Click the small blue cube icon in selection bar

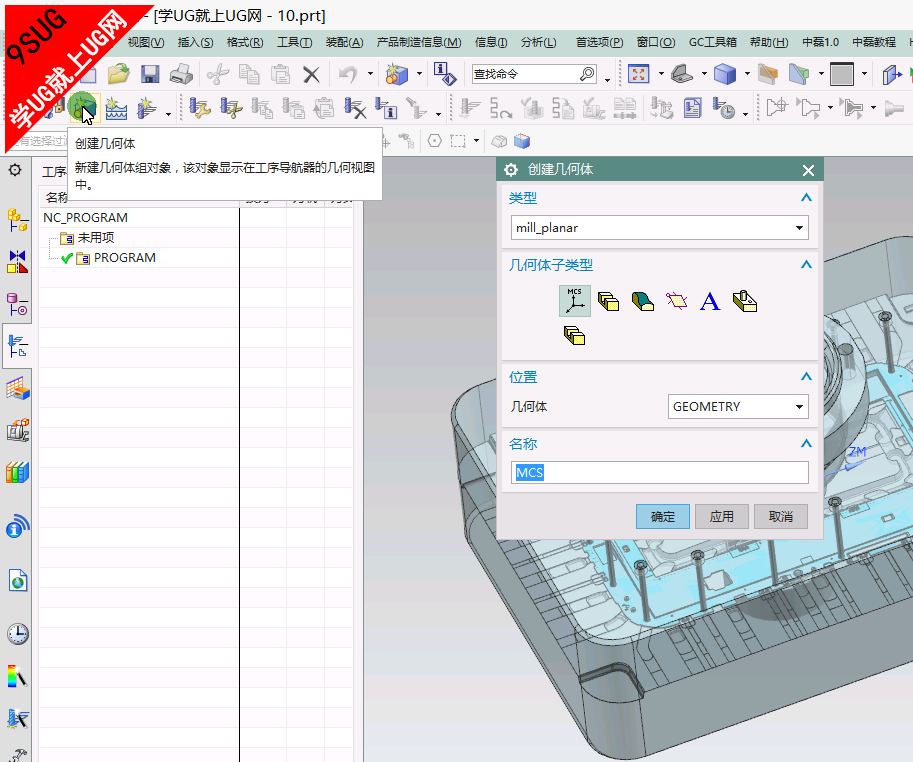pyautogui.click(x=522, y=141)
